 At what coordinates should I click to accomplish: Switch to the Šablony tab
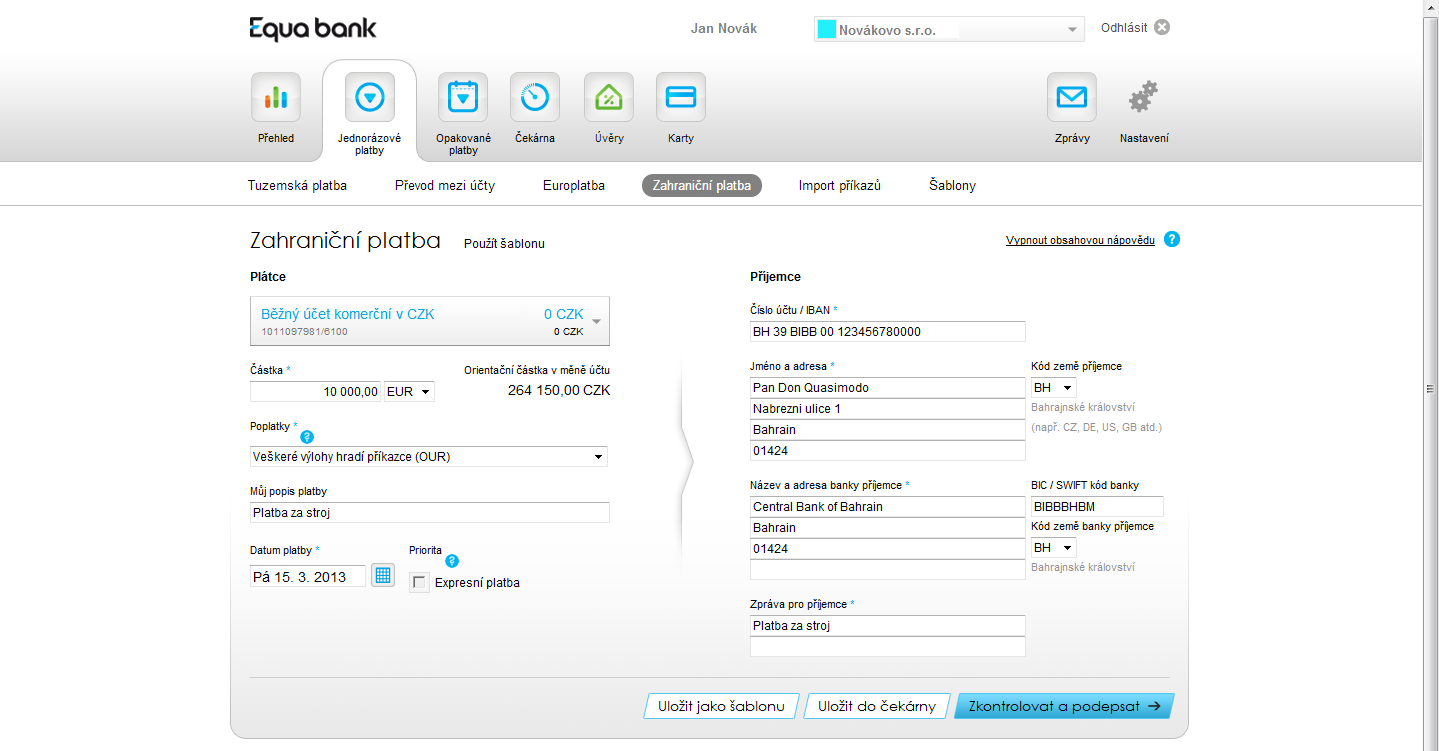click(952, 185)
